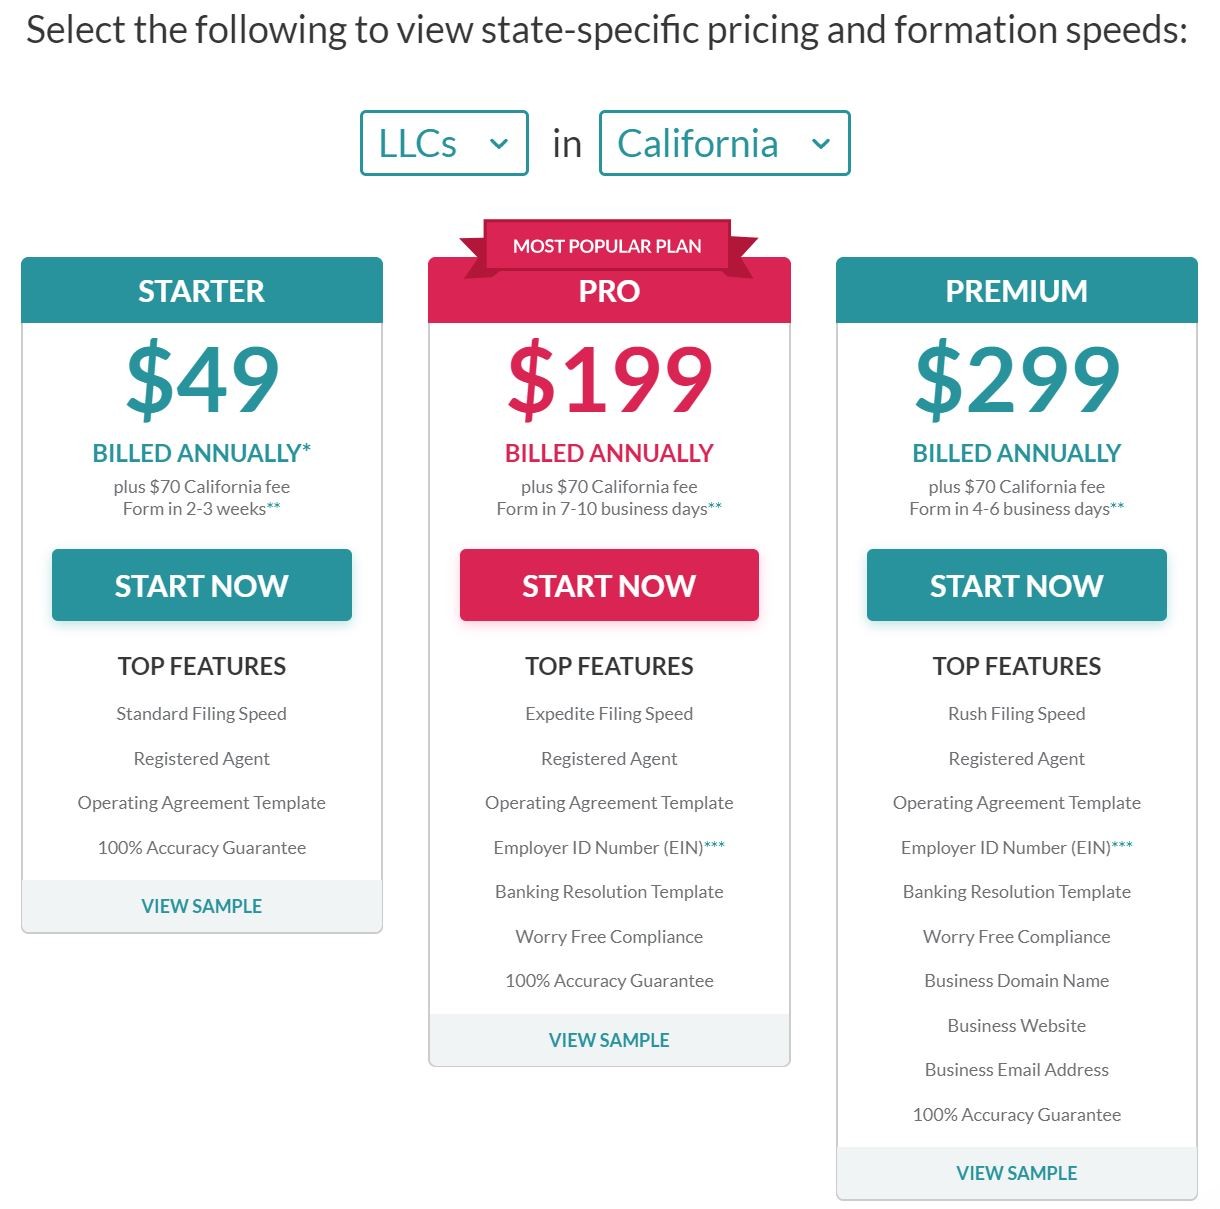
Task: View sample for the Premium plan
Action: [x=1016, y=1173]
